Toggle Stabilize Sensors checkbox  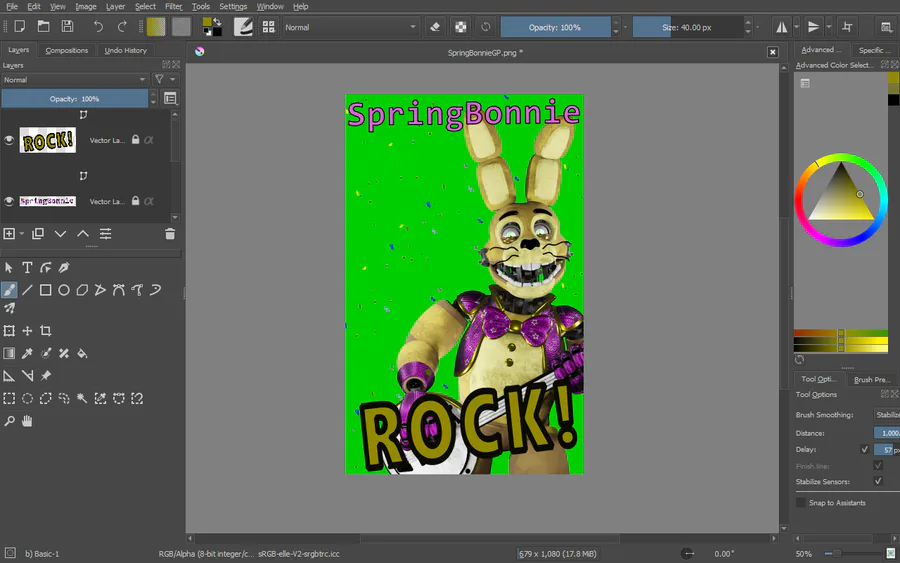(878, 481)
